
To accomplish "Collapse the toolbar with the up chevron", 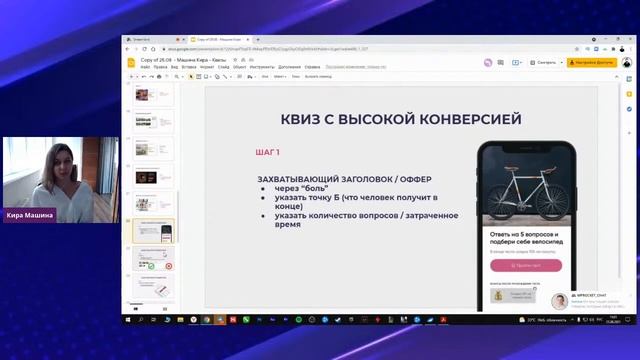I will (x=617, y=77).
